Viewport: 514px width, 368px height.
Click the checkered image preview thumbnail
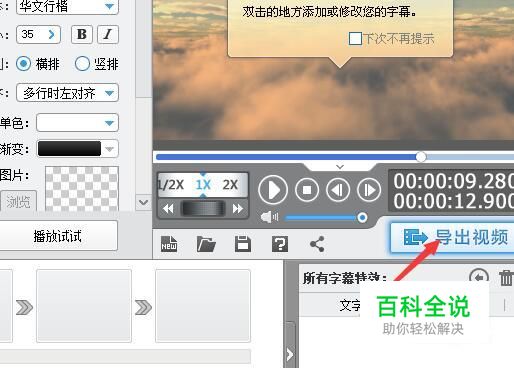pyautogui.click(x=82, y=189)
